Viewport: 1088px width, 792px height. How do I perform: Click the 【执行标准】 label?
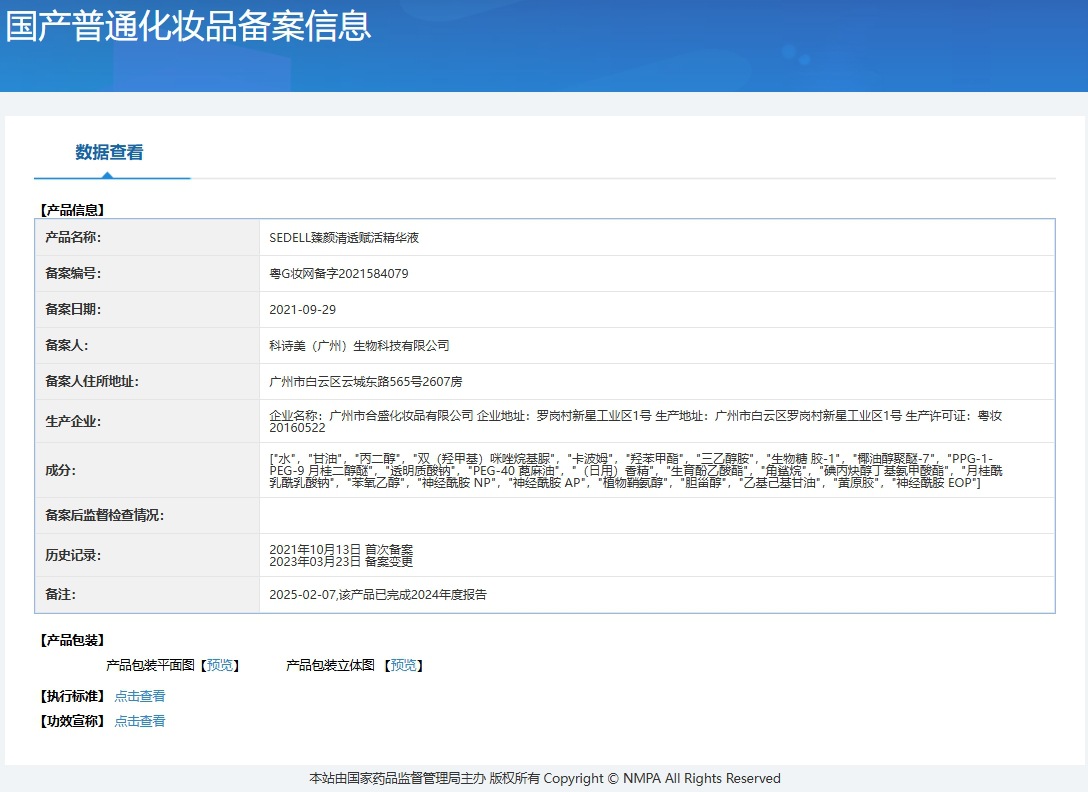(72, 696)
